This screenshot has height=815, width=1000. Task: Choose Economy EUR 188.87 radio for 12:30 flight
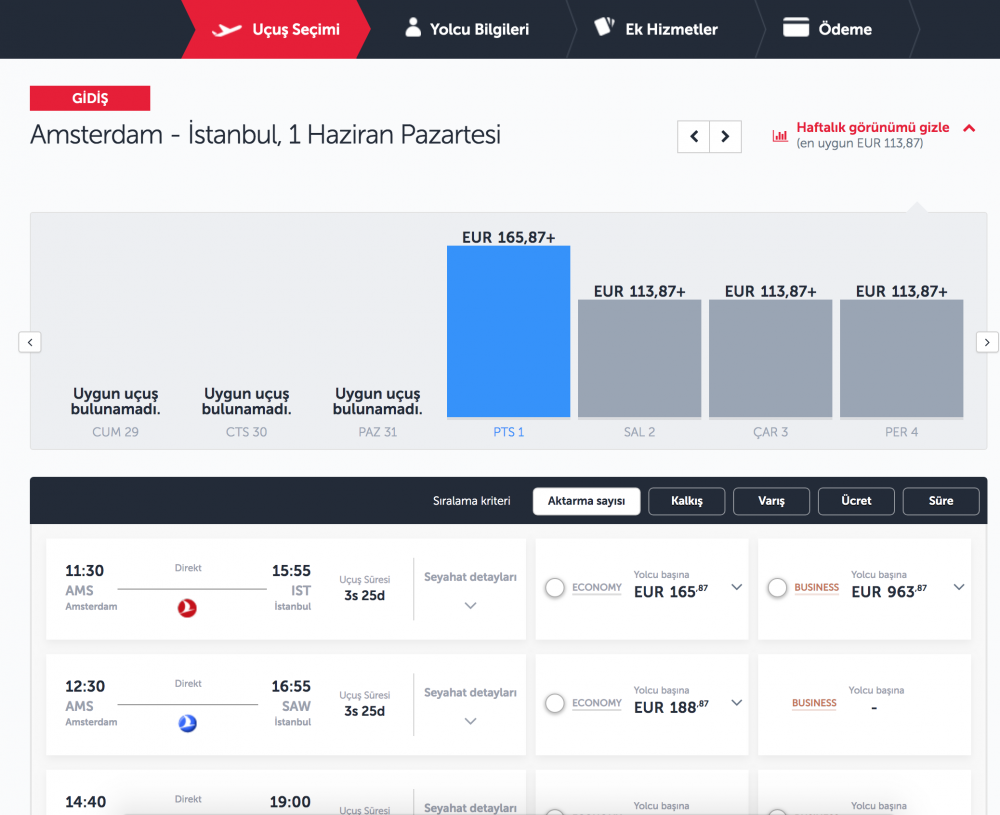555,704
